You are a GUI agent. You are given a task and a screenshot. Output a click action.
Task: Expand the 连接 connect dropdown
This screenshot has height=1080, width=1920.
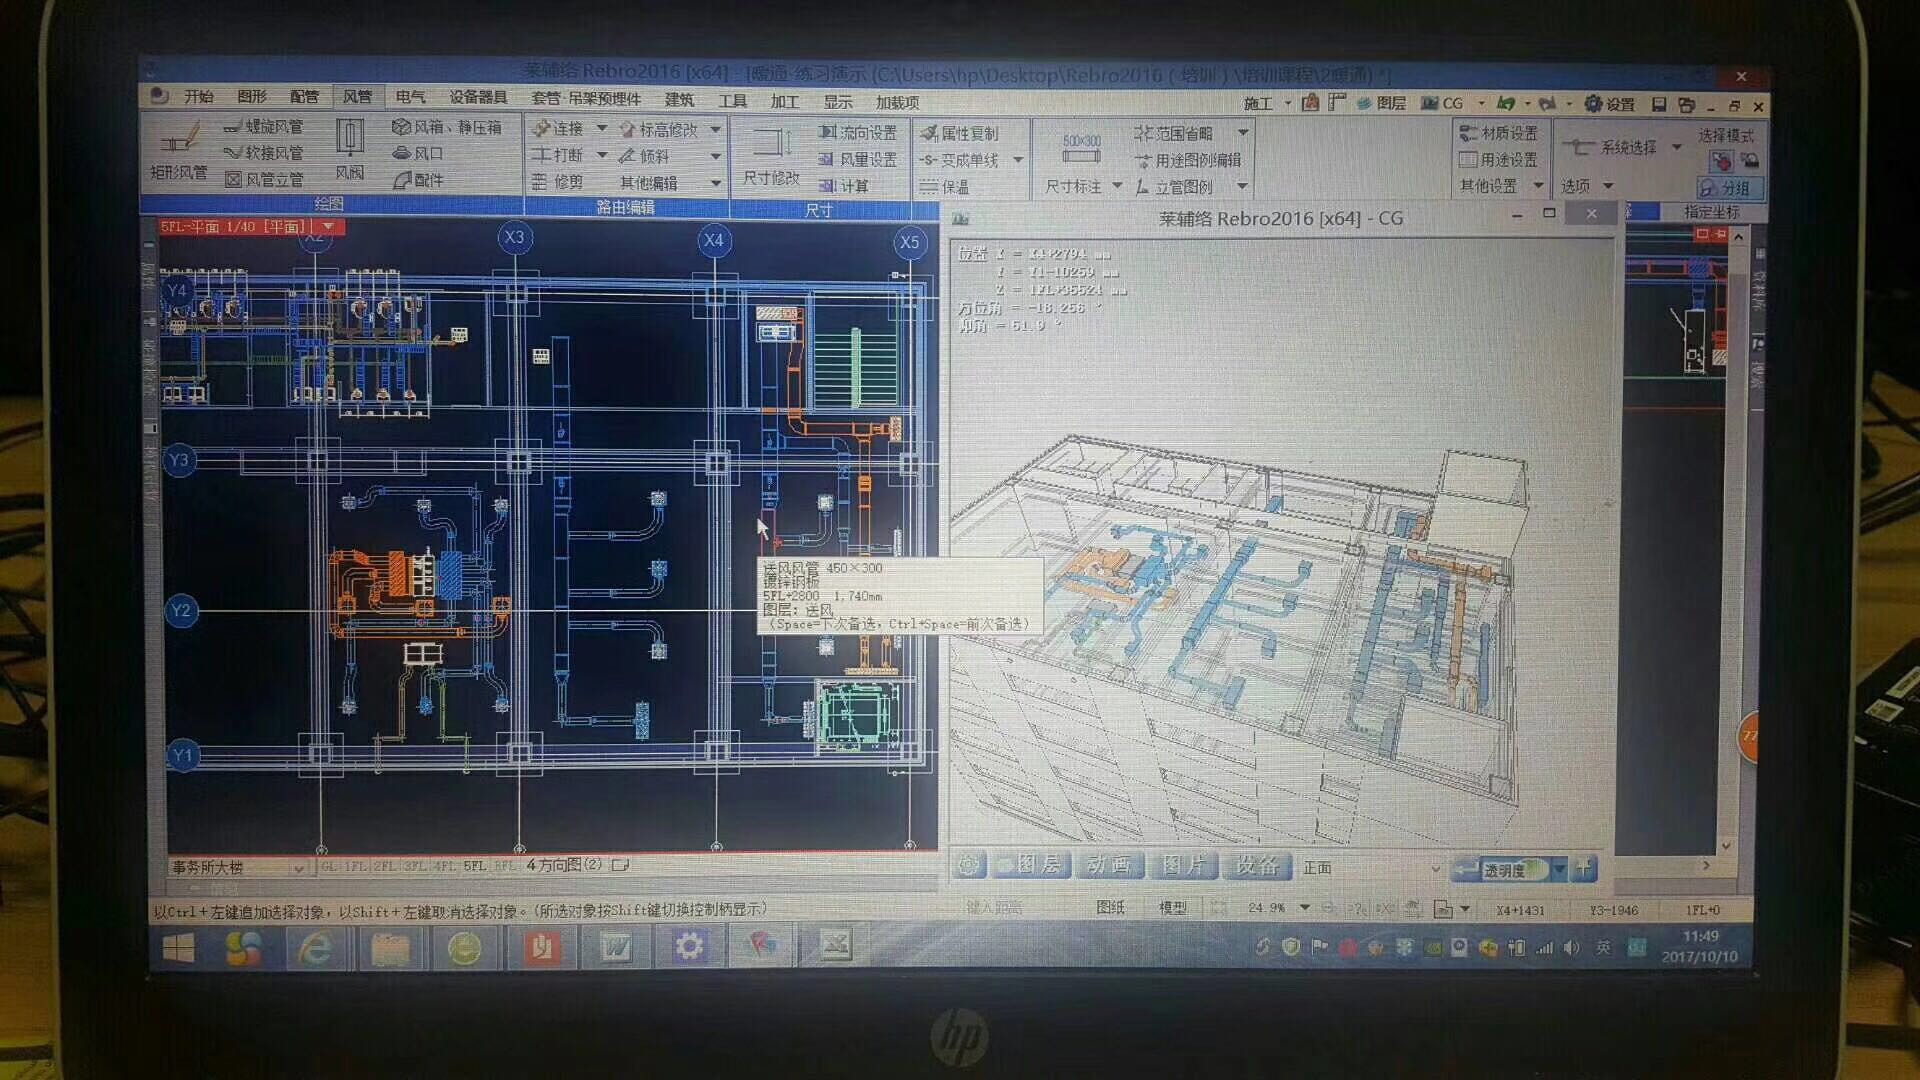tap(602, 128)
